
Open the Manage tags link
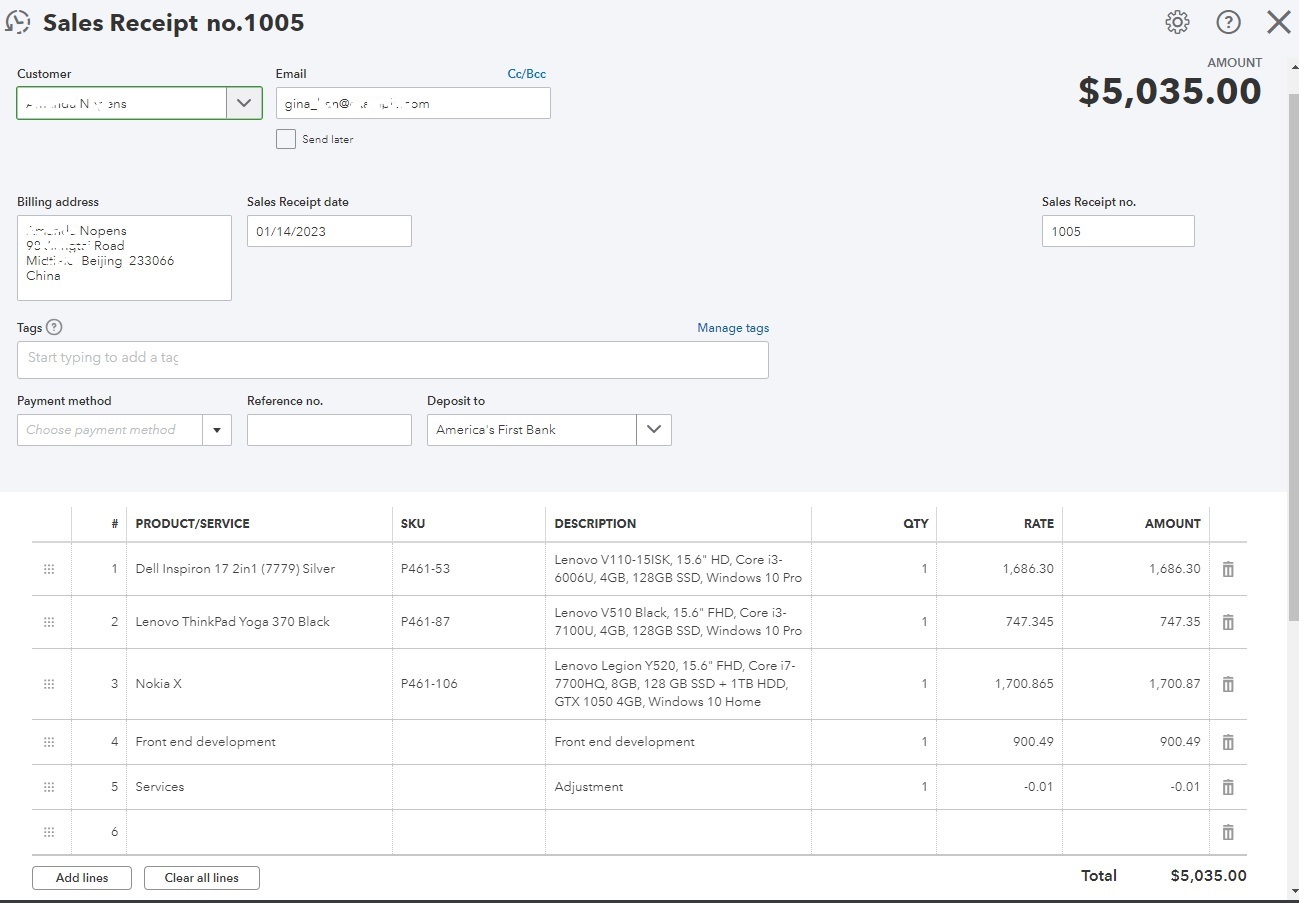click(733, 328)
